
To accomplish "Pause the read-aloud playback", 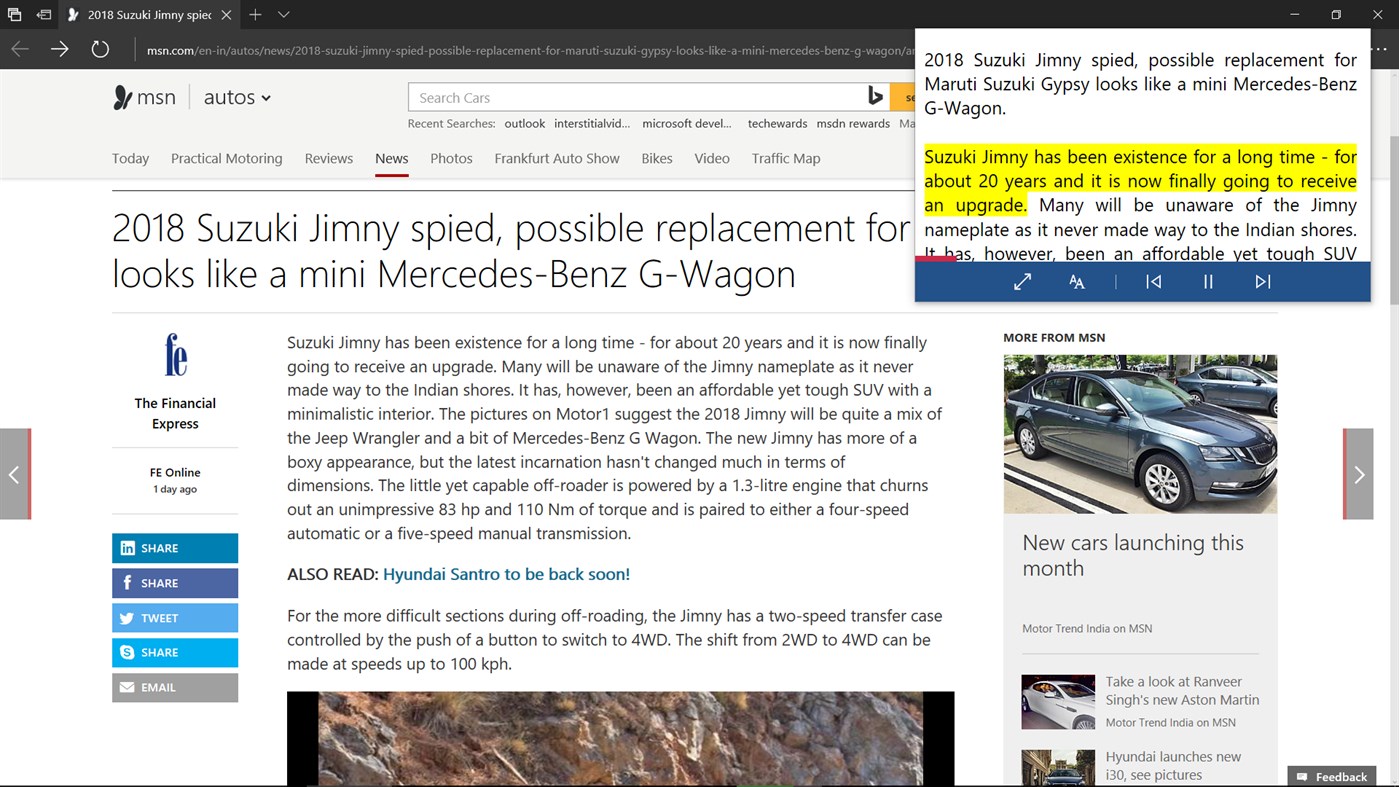I will tap(1208, 282).
